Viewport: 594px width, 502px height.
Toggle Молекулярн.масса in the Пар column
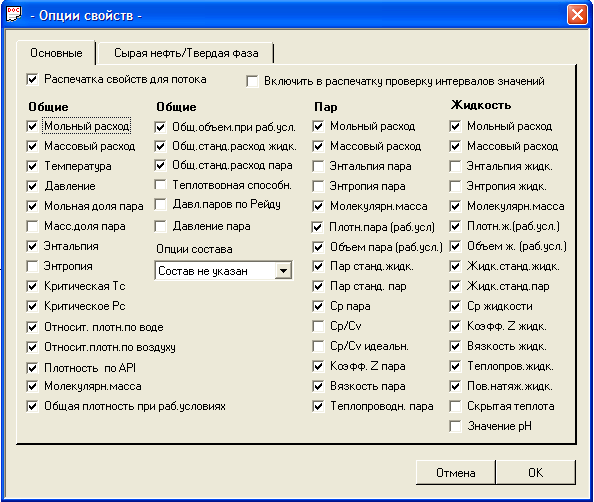click(319, 206)
